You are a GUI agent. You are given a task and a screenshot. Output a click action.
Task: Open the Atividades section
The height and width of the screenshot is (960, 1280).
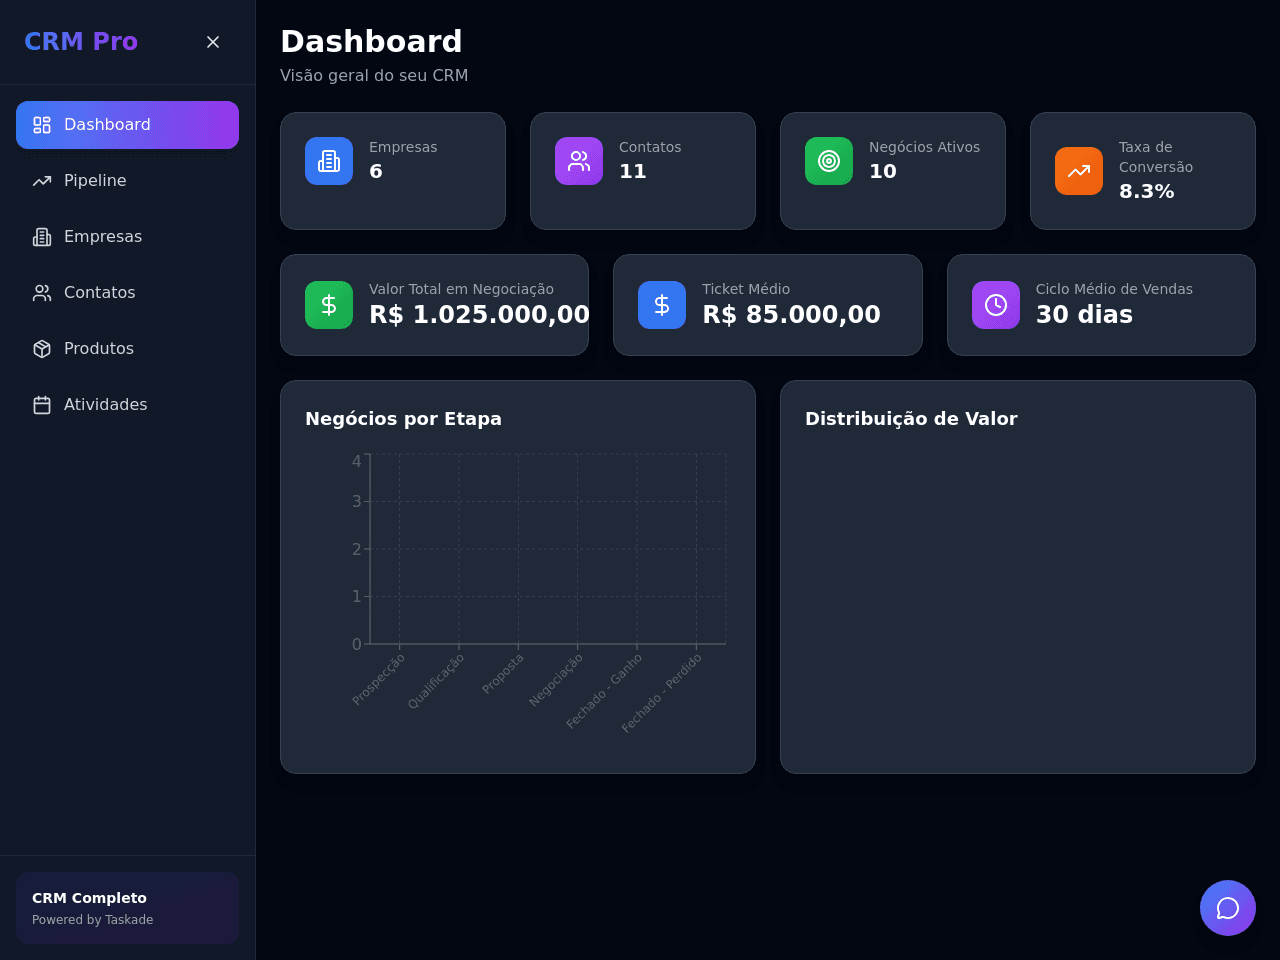[x=127, y=405]
